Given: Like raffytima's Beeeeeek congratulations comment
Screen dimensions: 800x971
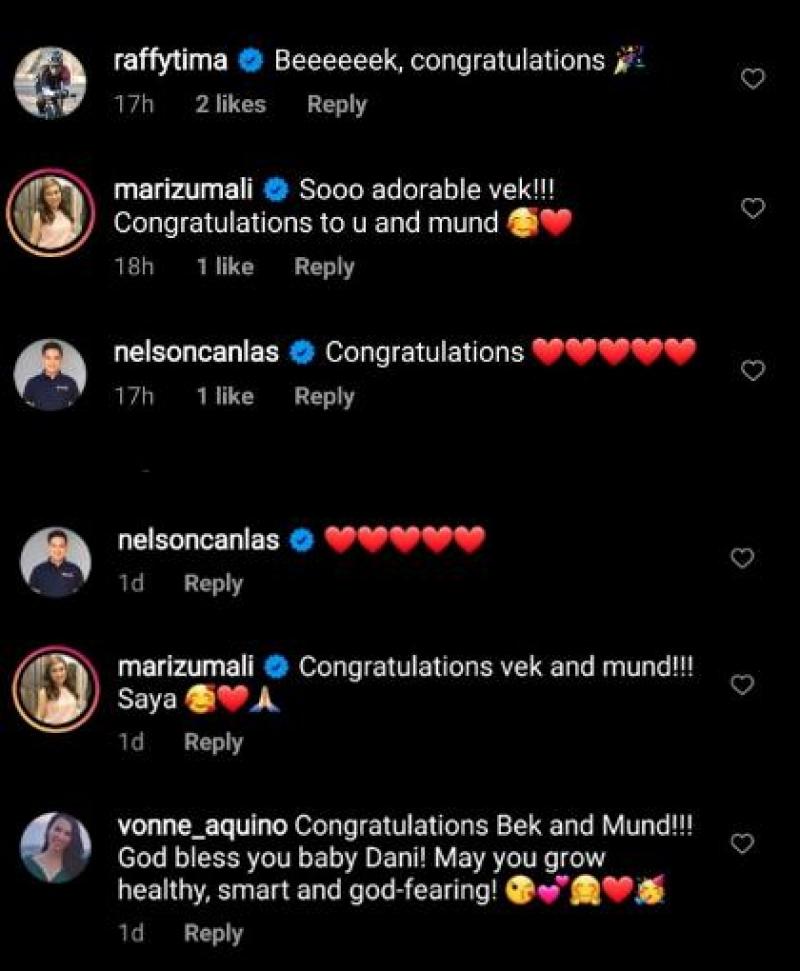Looking at the screenshot, I should (x=752, y=79).
